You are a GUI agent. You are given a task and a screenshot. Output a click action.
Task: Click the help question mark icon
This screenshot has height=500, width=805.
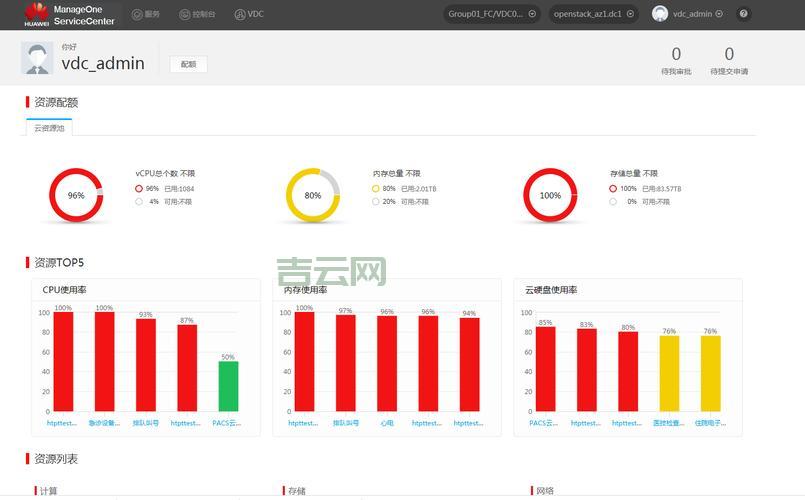(x=743, y=14)
